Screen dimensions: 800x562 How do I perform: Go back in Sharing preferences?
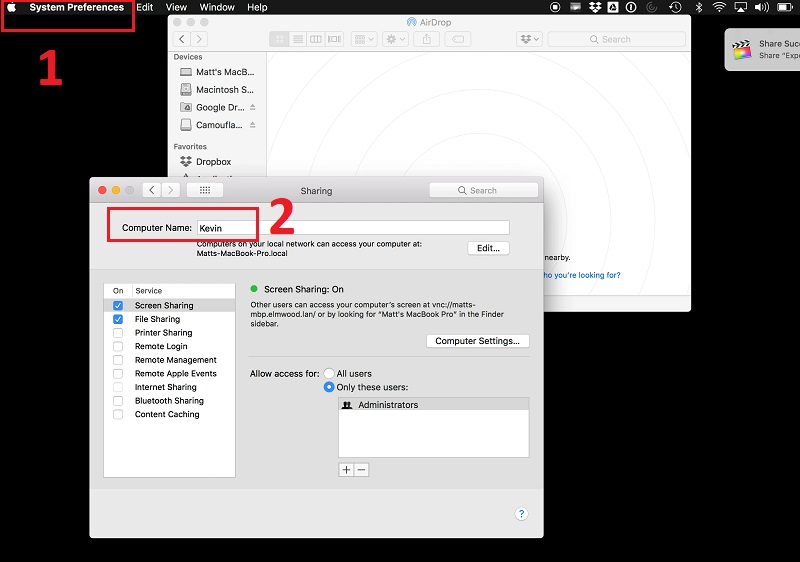(152, 190)
